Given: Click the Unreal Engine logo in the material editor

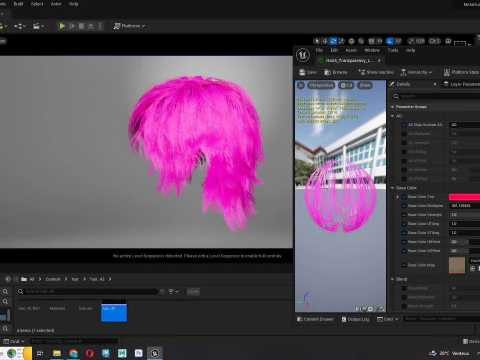Looking at the screenshot, I should 303,55.
